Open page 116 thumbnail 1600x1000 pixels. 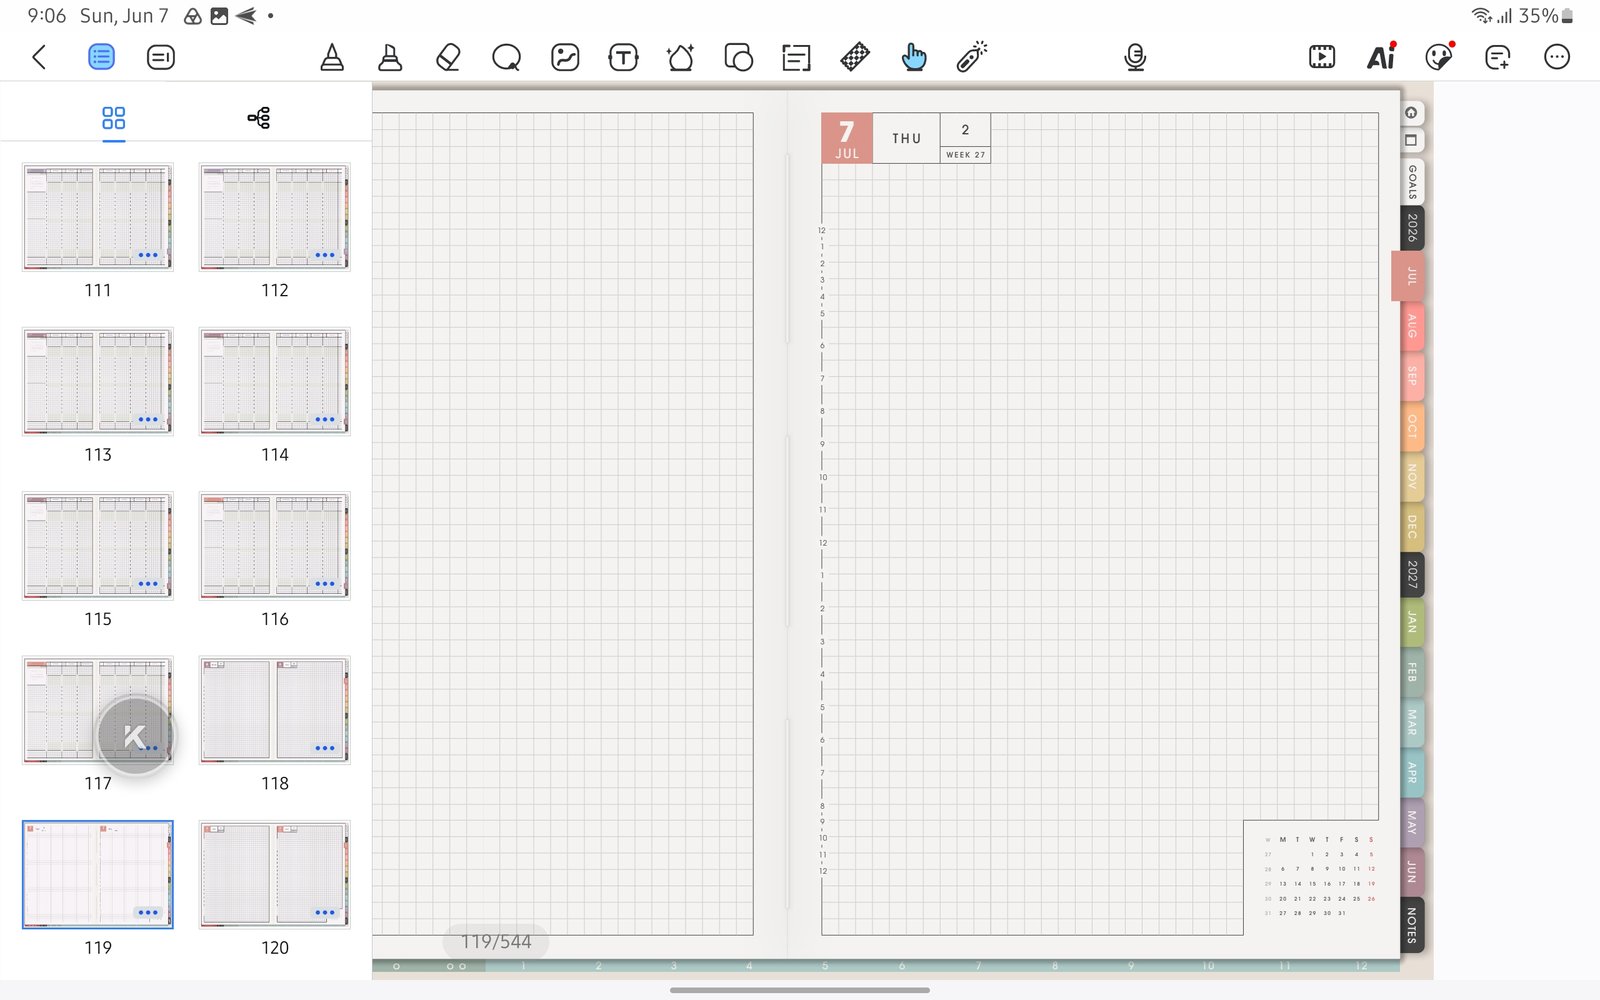[x=275, y=546]
